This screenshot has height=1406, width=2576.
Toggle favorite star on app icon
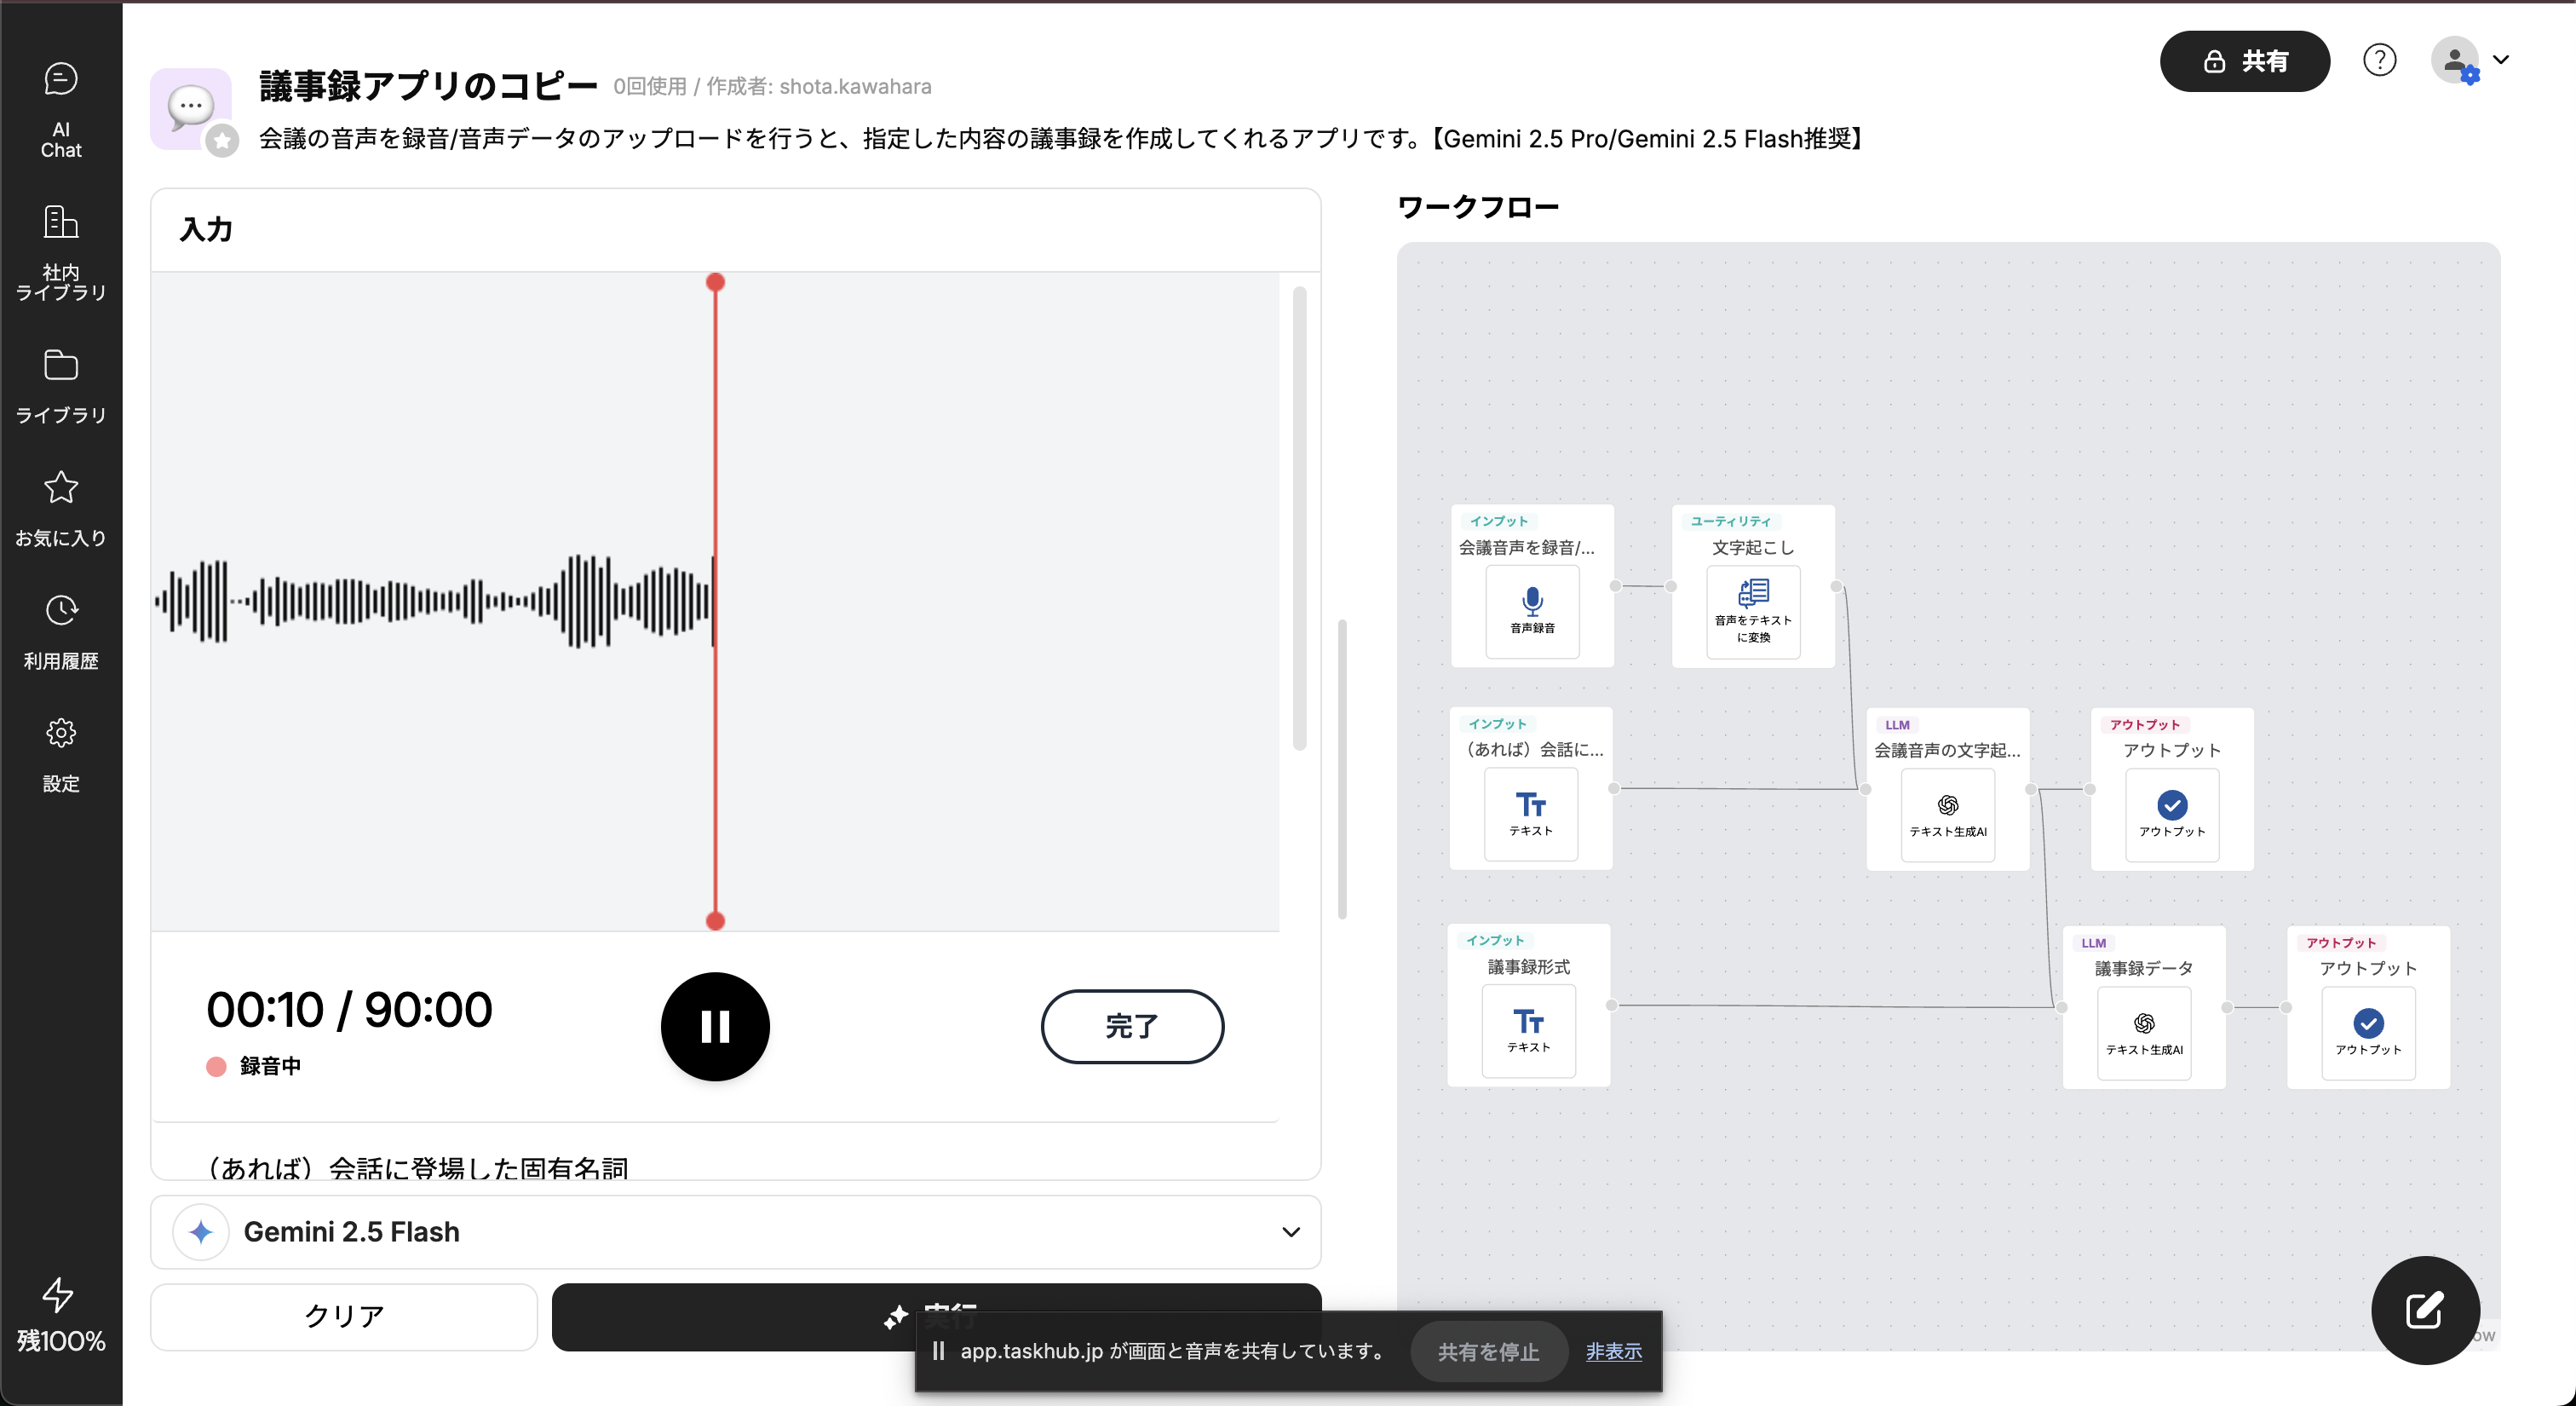(x=222, y=141)
